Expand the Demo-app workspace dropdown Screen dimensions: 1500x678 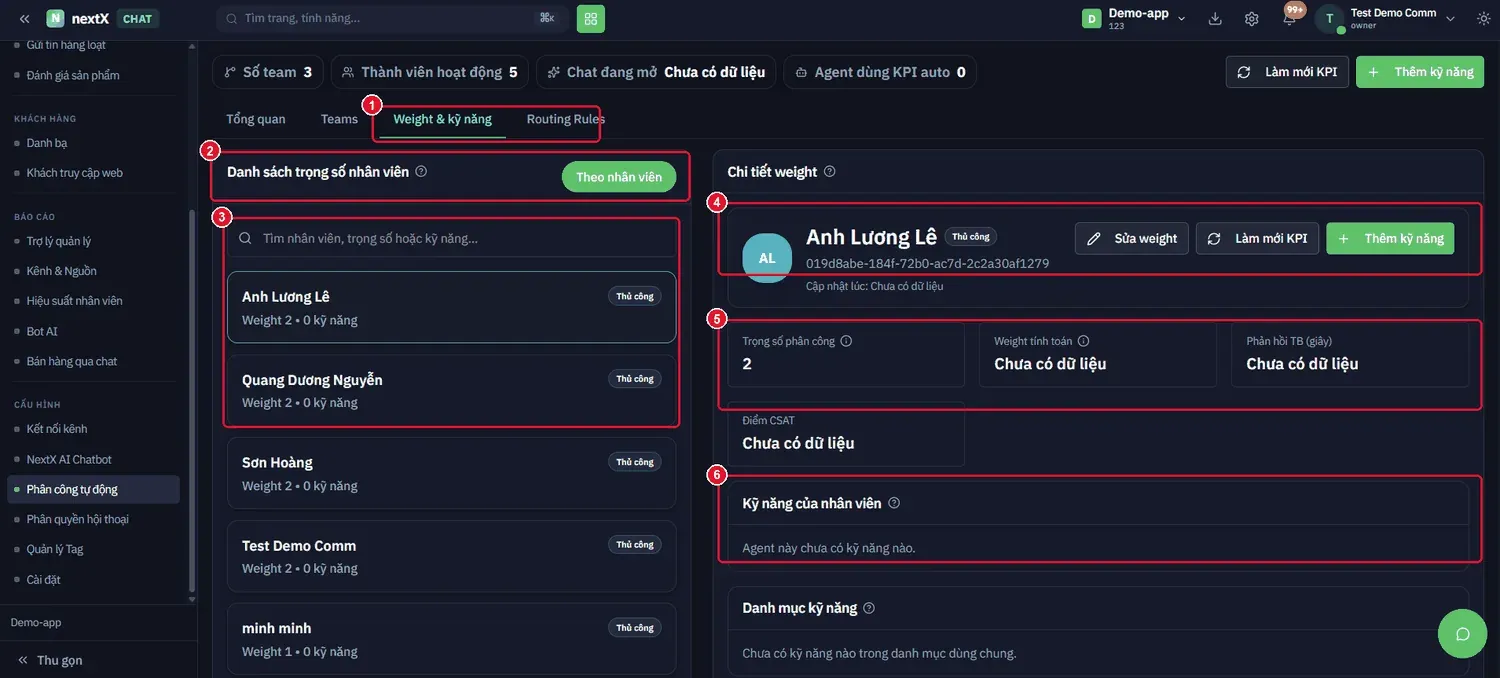coord(1135,18)
